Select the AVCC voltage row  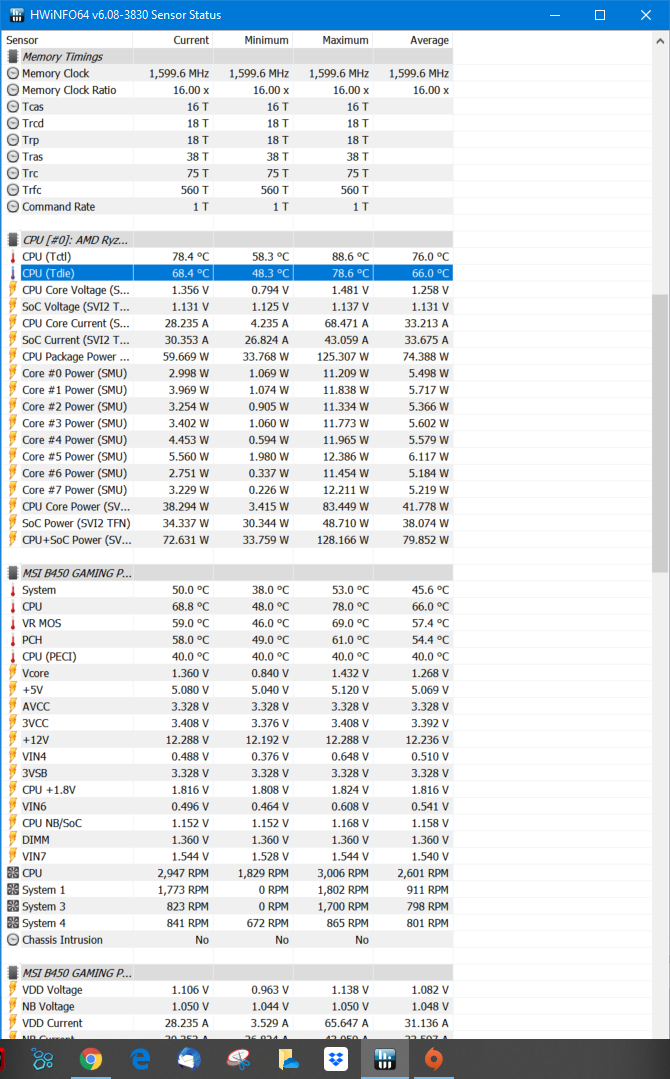point(228,706)
